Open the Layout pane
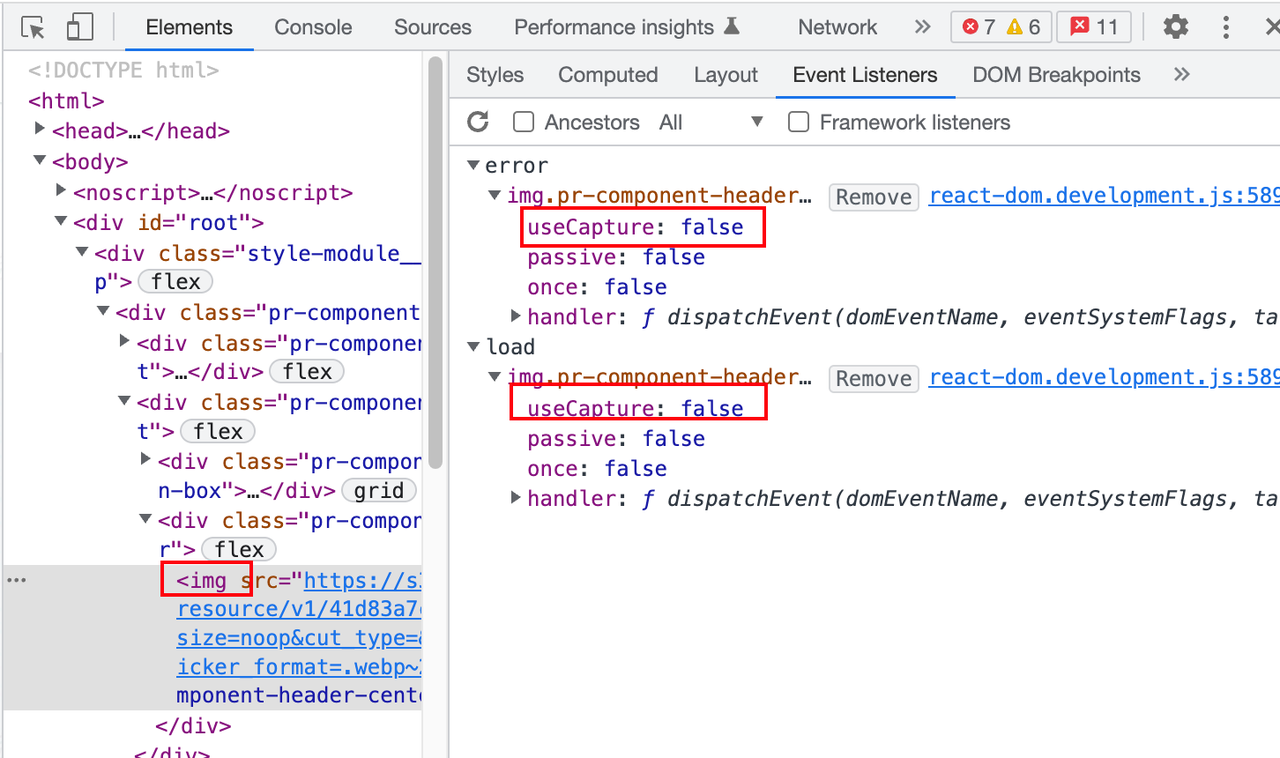This screenshot has width=1280, height=758. 726,75
